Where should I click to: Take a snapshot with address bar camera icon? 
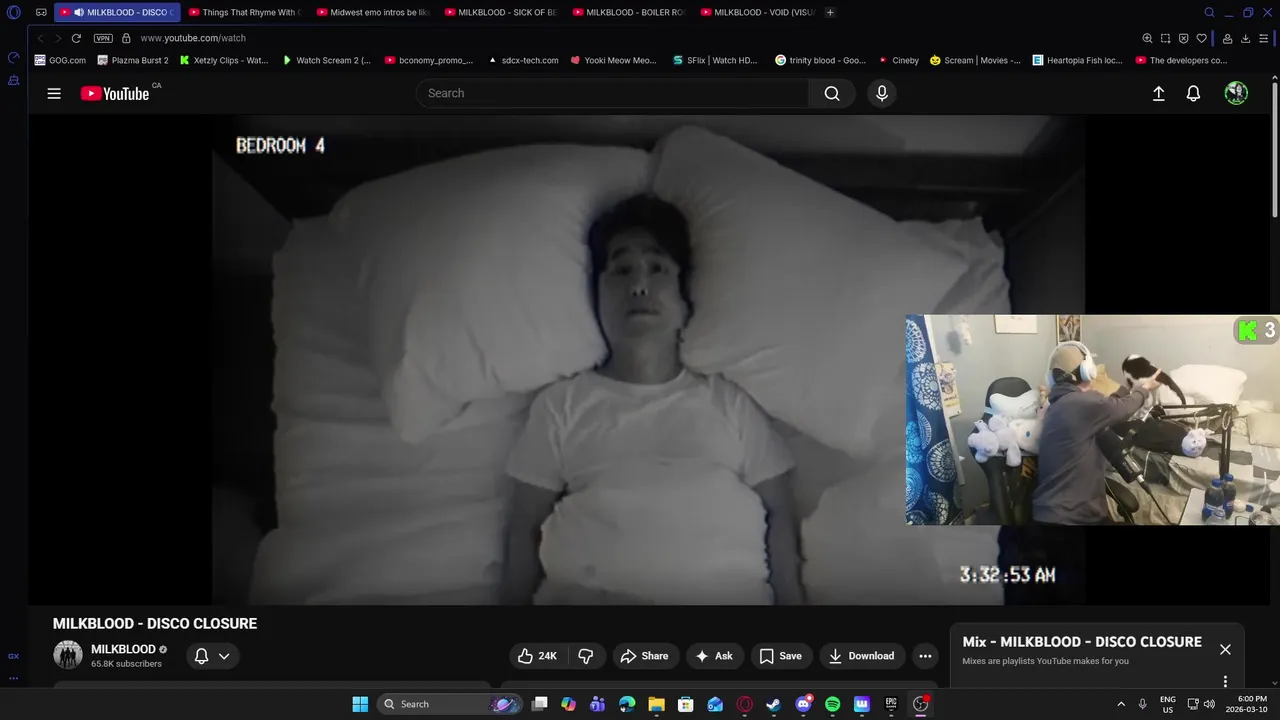pos(1165,38)
